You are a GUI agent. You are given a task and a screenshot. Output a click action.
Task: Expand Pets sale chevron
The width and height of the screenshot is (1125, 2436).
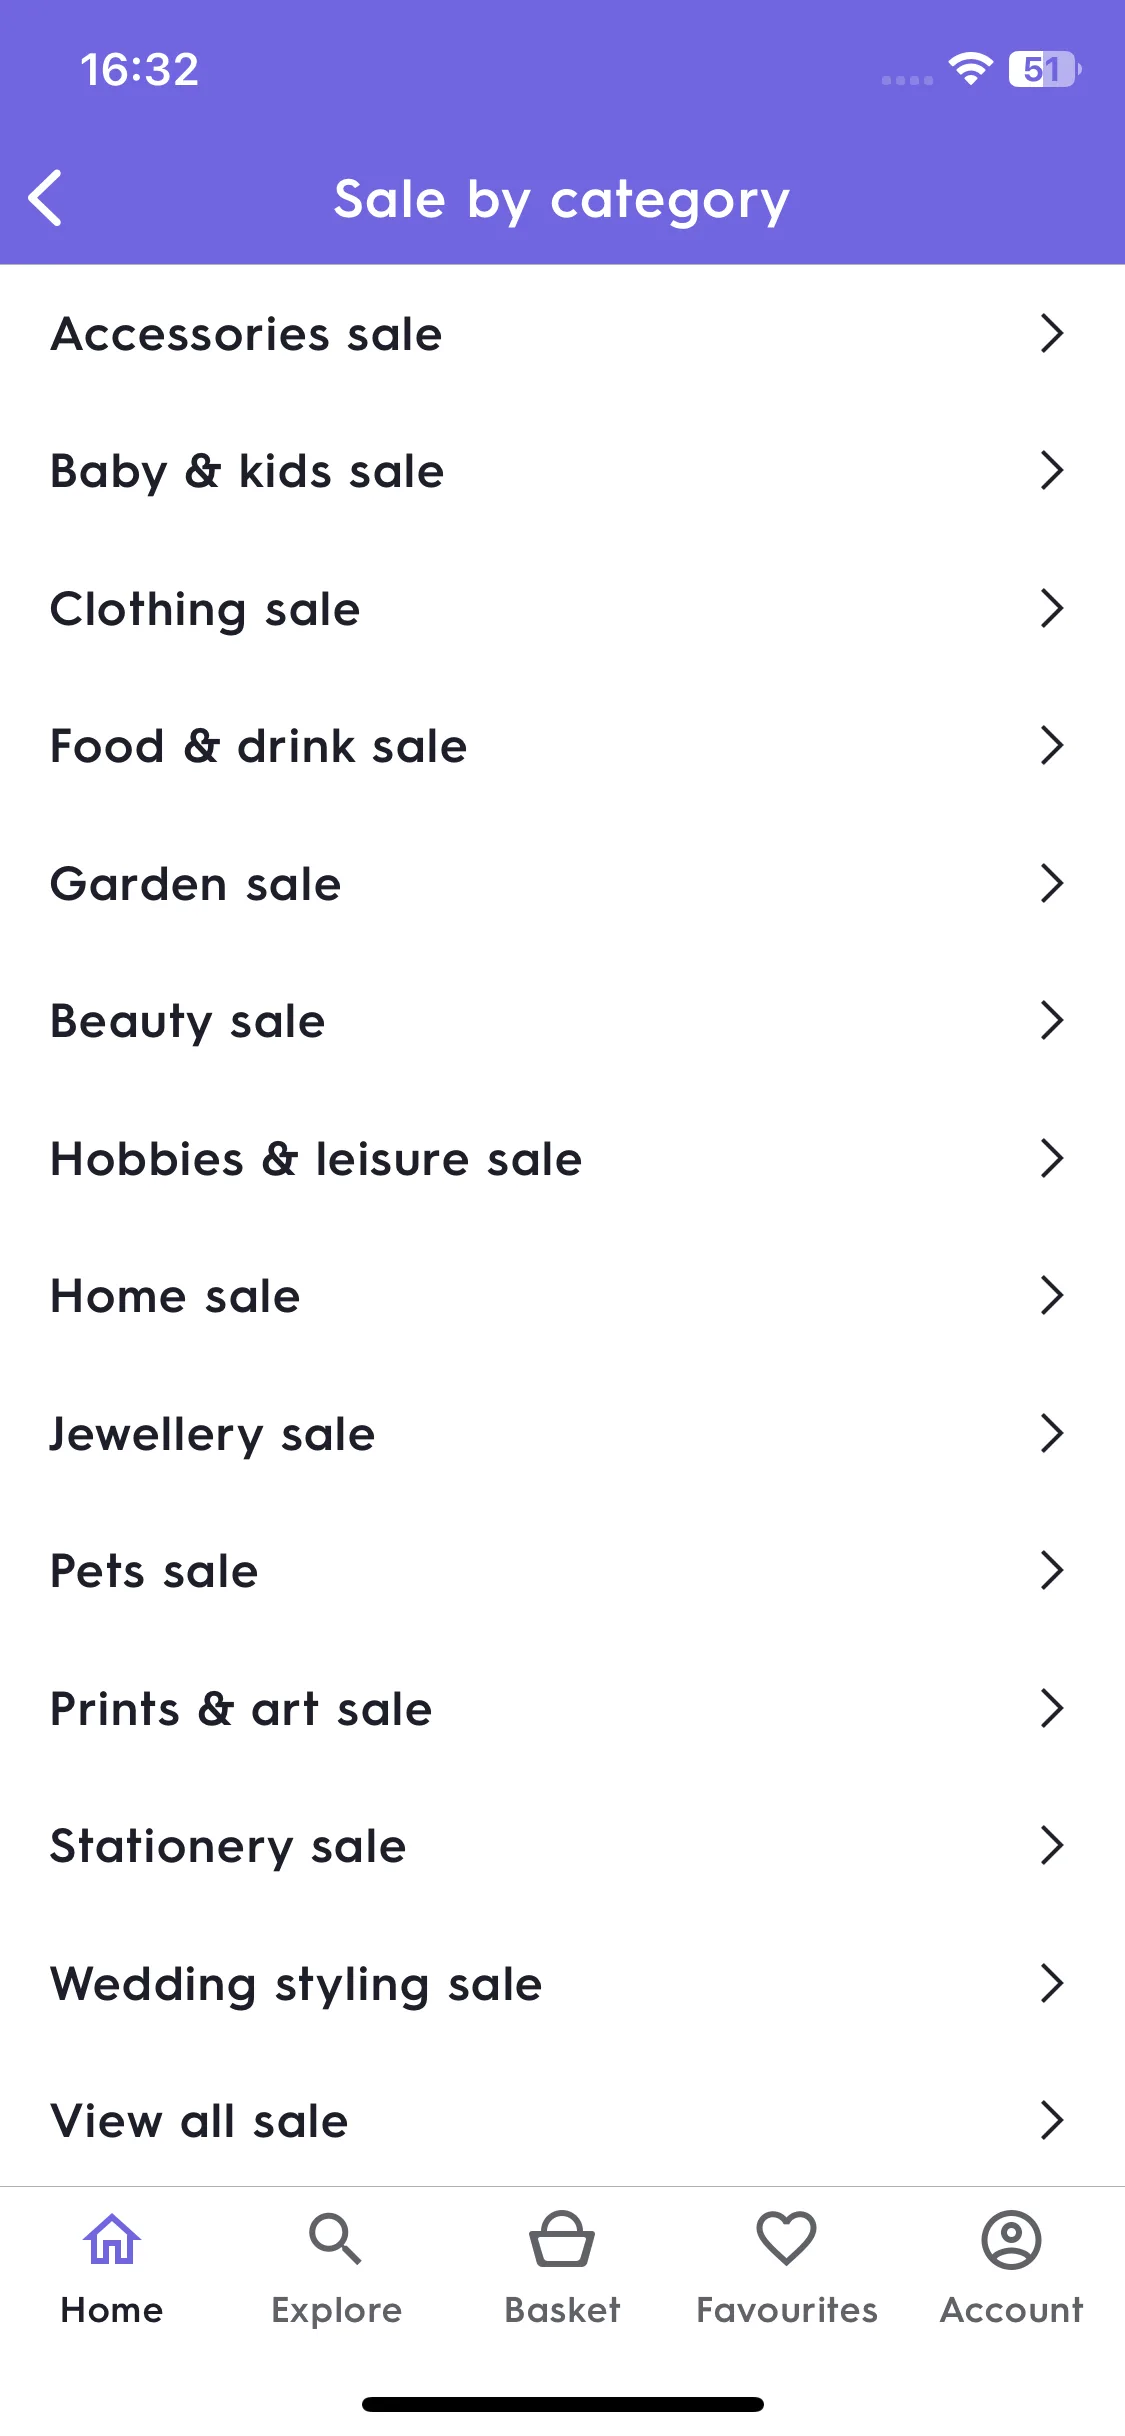click(x=1051, y=1570)
